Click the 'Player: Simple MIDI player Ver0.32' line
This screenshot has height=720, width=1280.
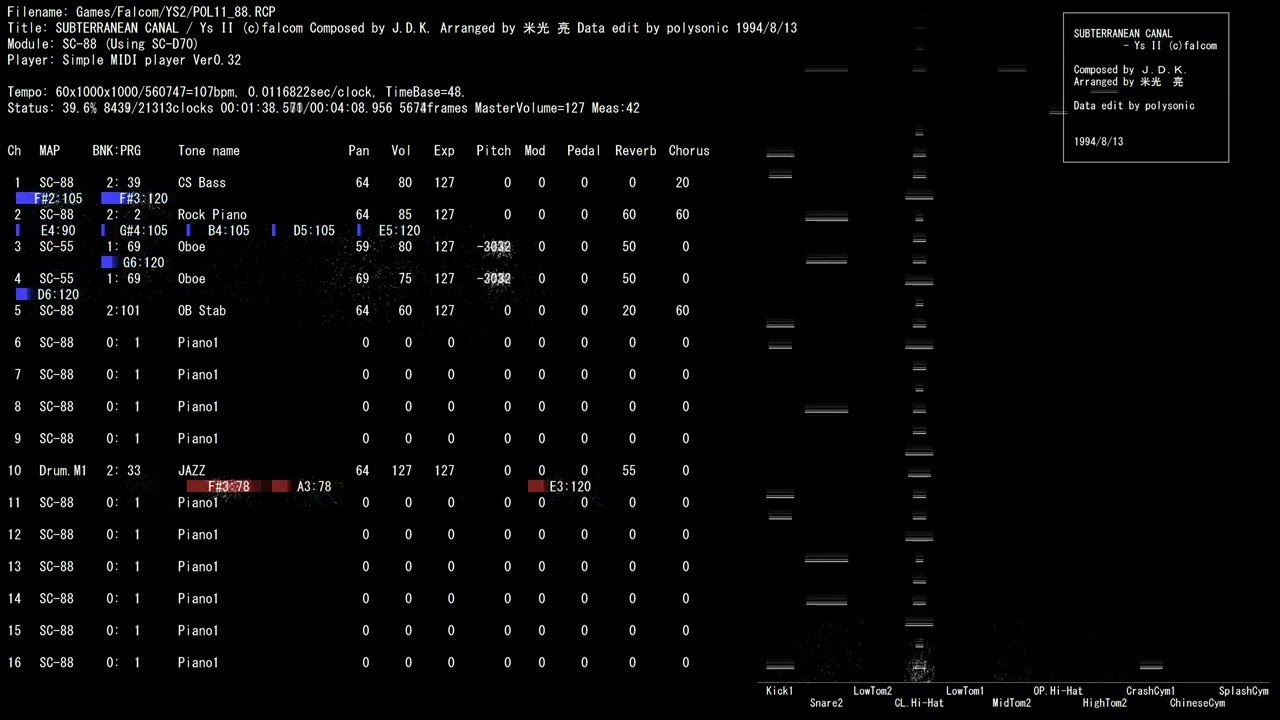[124, 60]
